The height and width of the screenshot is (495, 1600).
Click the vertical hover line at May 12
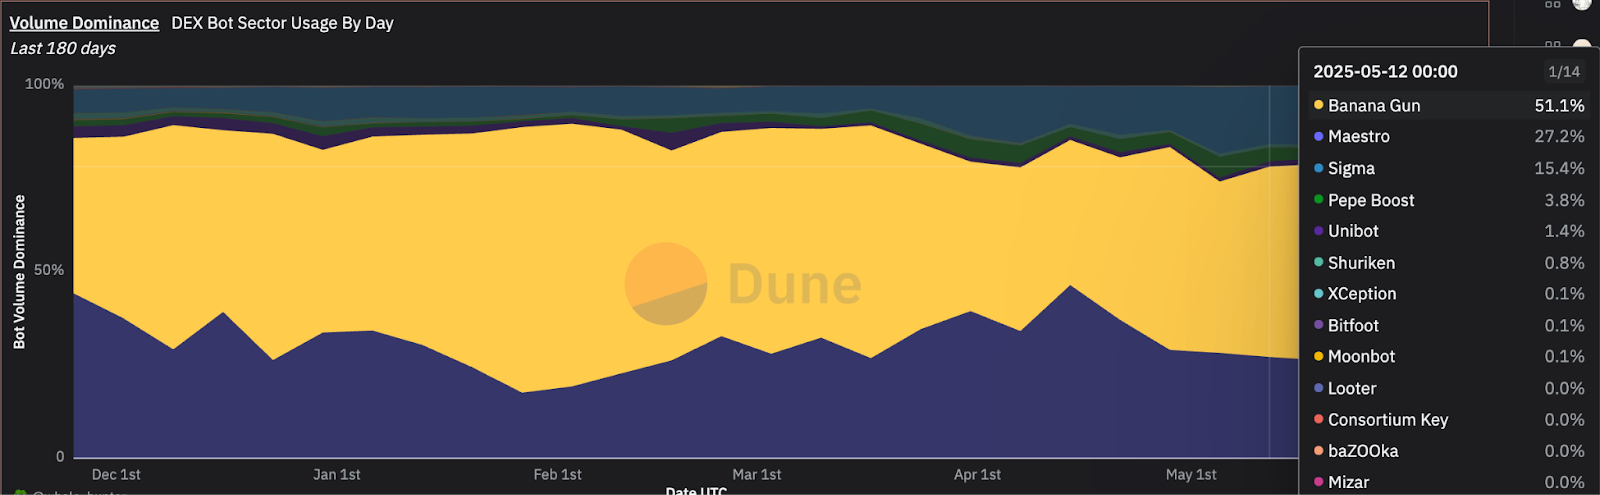point(1269,271)
